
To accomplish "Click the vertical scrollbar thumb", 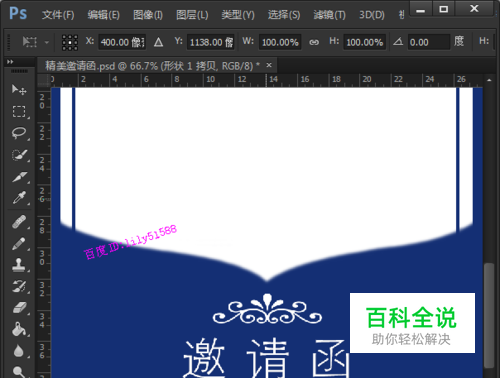I will click(489, 315).
